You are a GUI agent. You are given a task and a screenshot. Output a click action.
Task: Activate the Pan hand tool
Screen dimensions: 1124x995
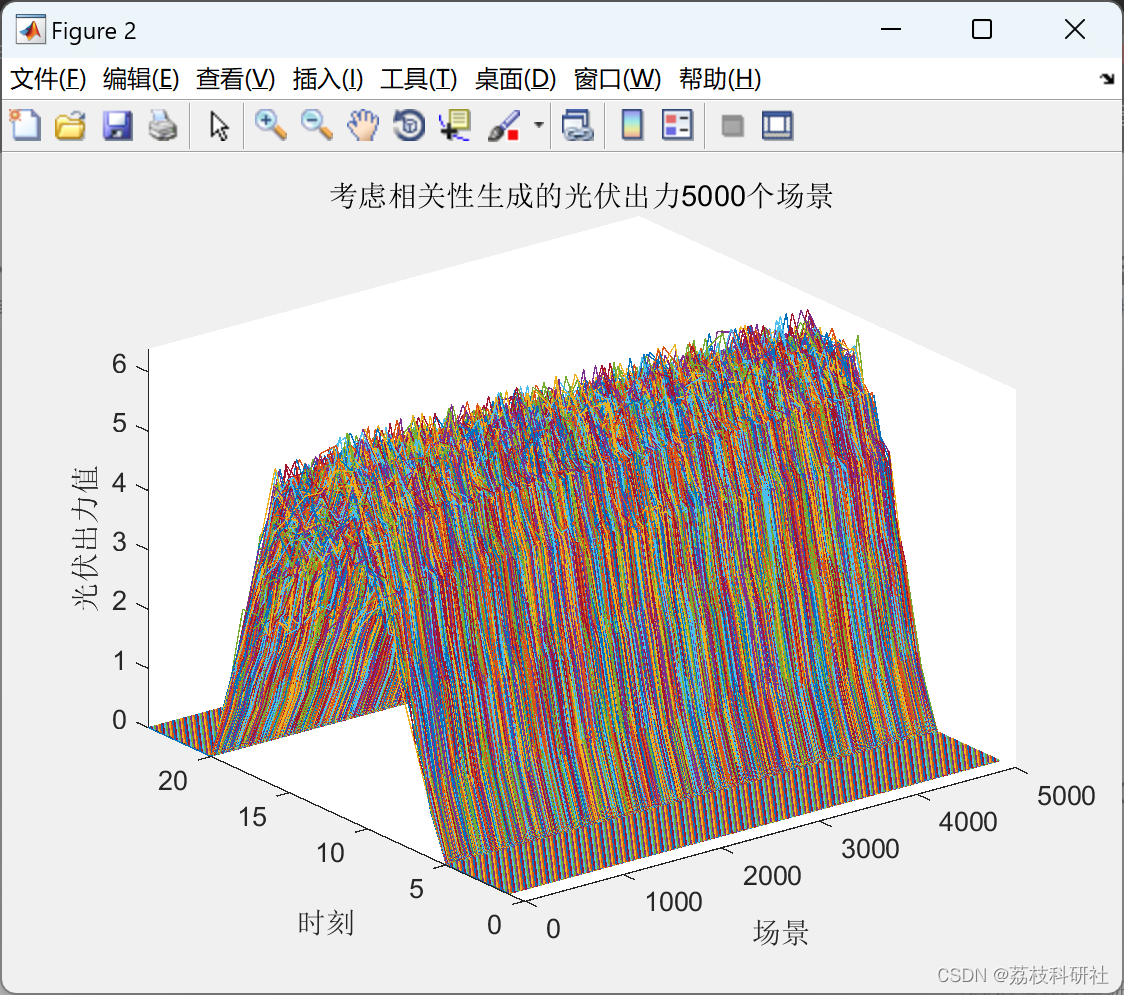(x=363, y=125)
